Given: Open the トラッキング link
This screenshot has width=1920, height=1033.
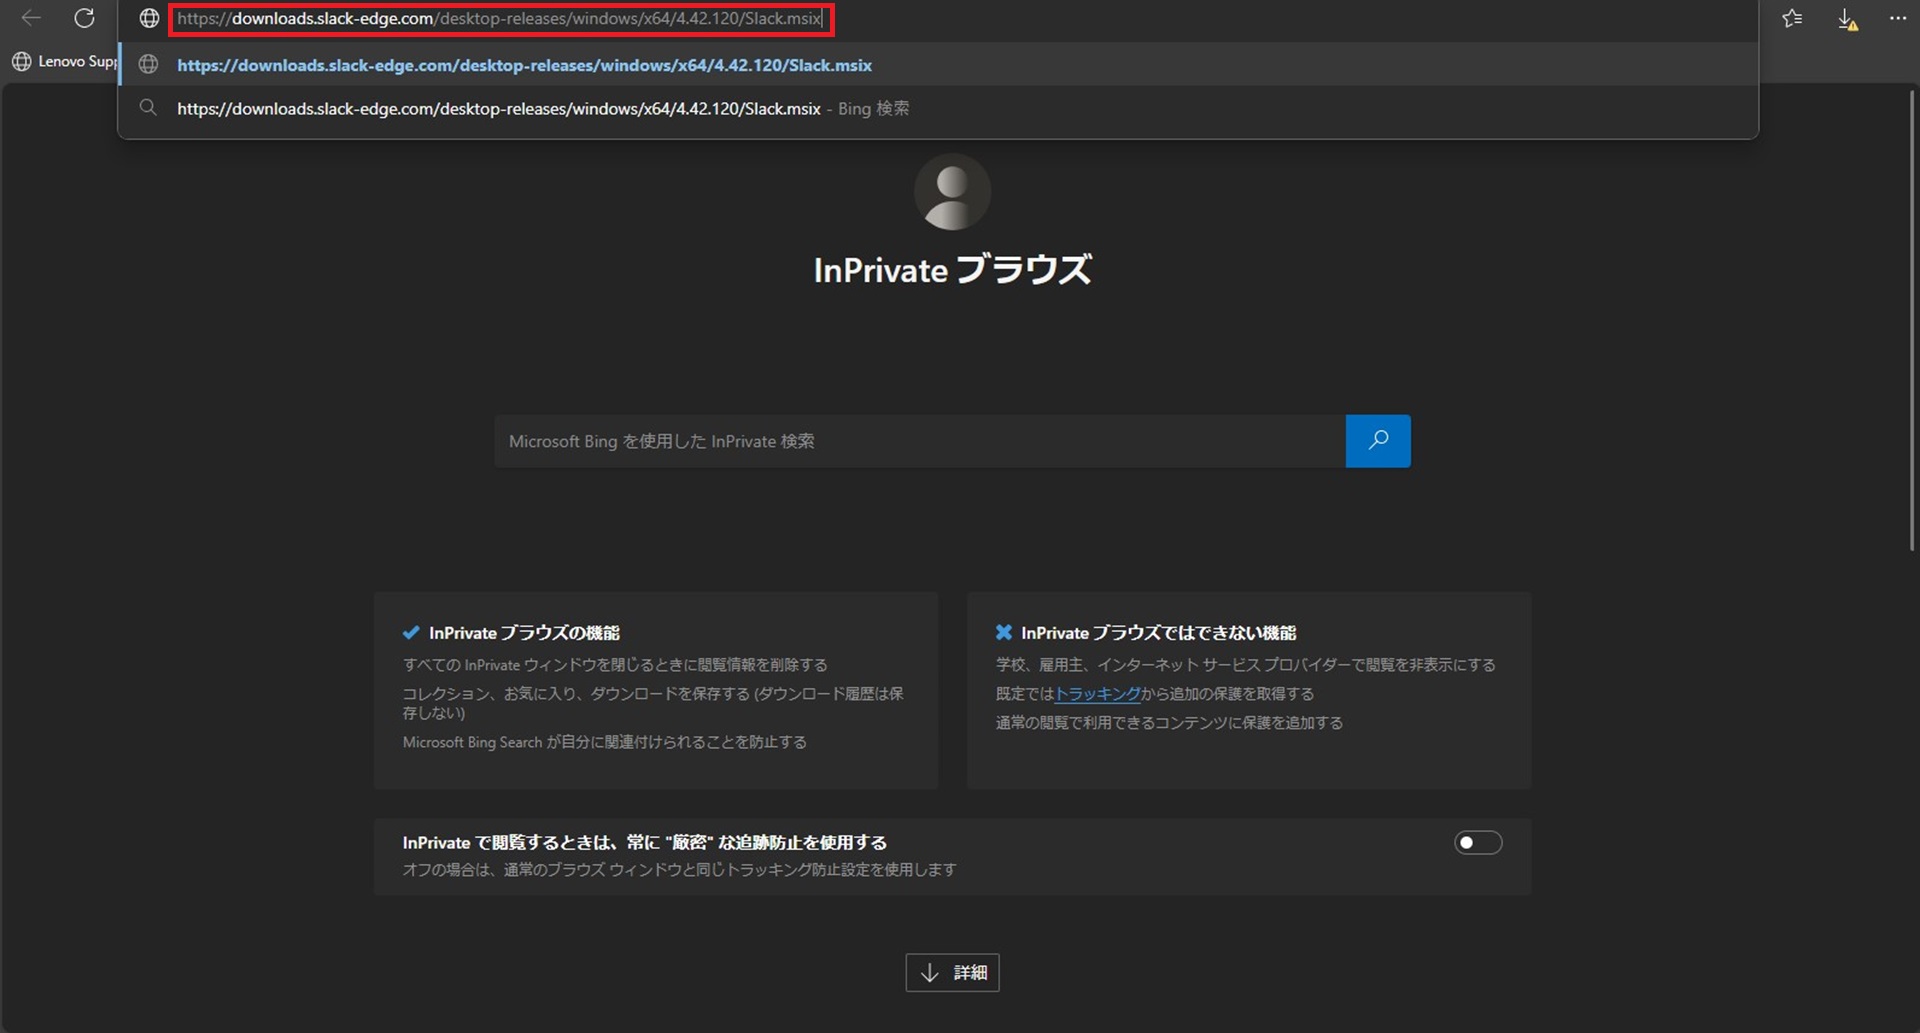Looking at the screenshot, I should click(x=1098, y=693).
